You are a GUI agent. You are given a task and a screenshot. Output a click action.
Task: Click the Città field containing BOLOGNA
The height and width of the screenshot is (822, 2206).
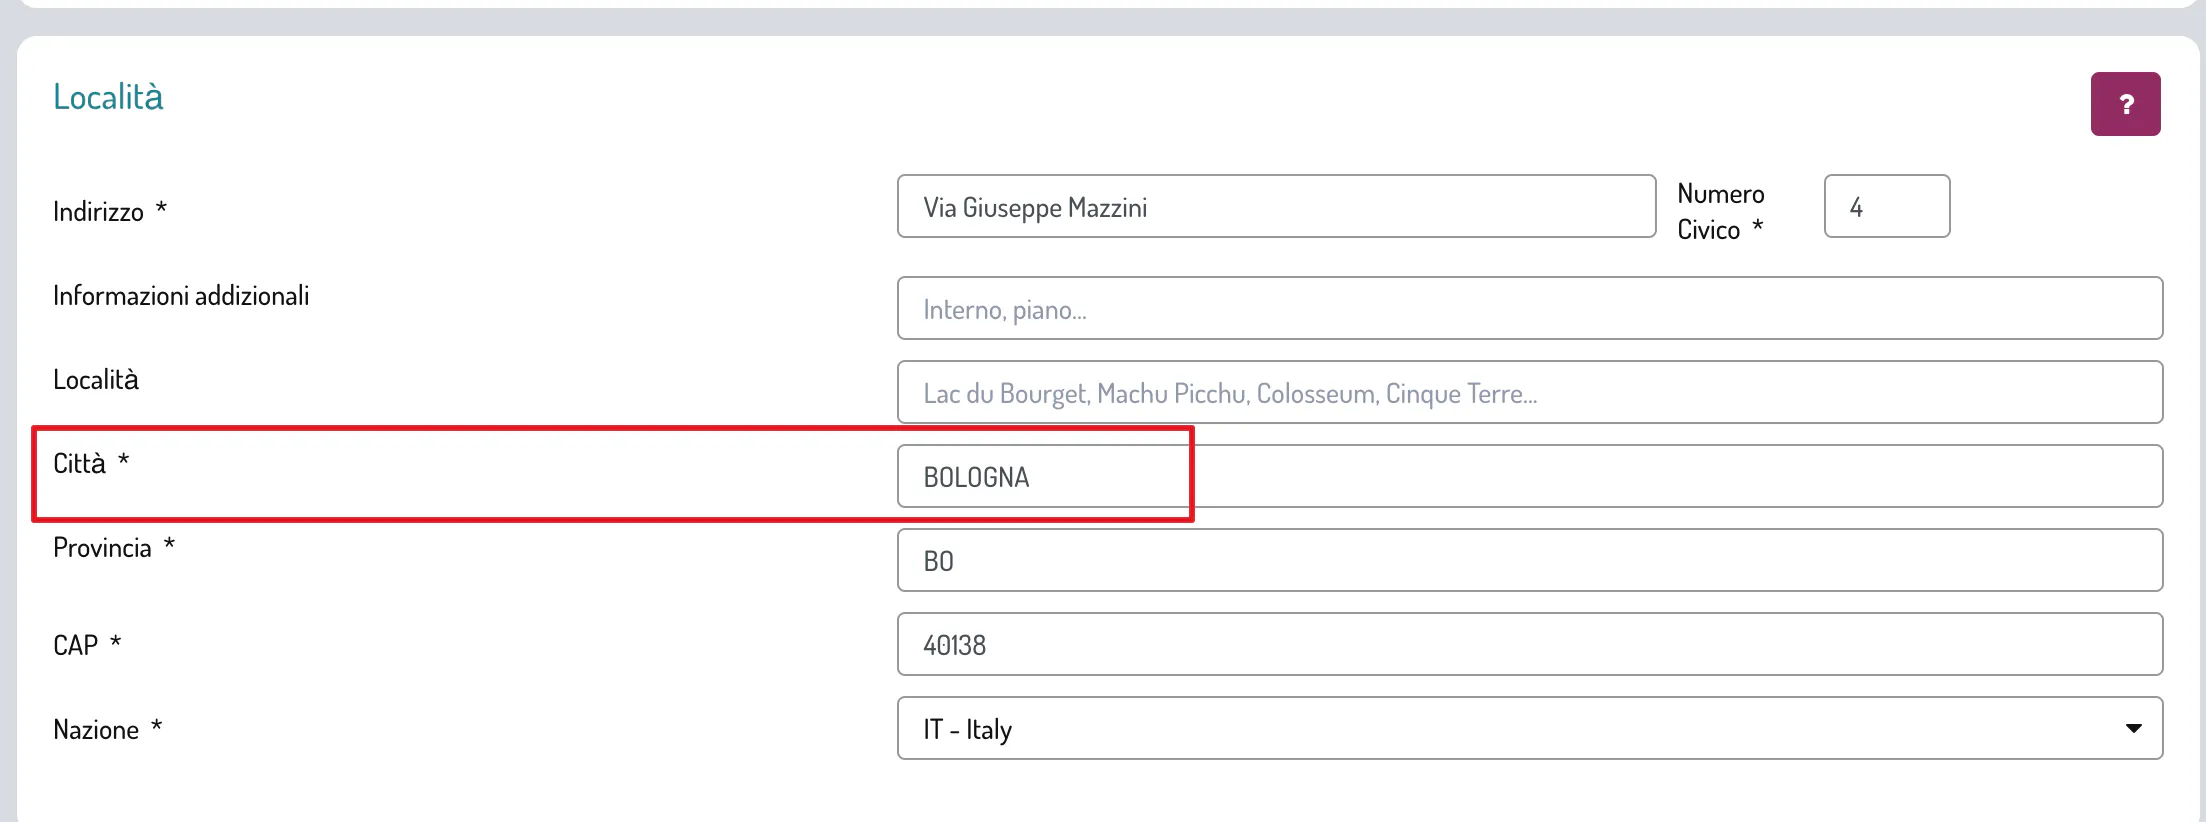1529,477
